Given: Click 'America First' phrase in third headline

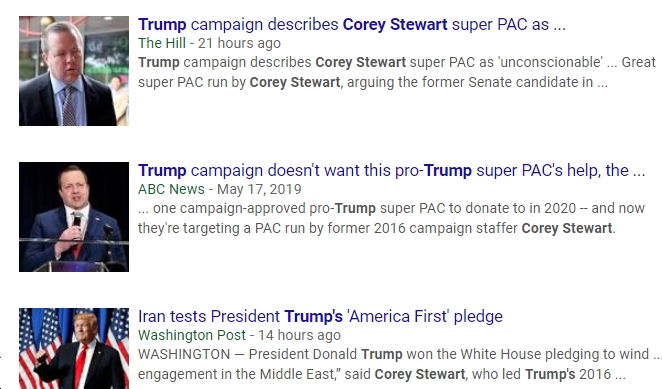Looking at the screenshot, I should (x=398, y=316).
